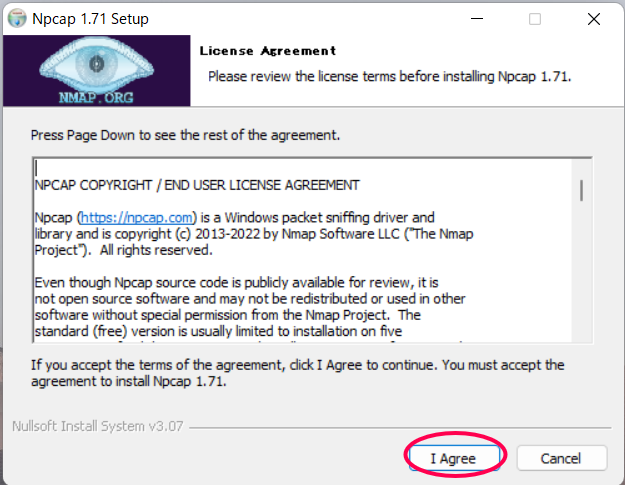The image size is (625, 485).
Task: Minimize the Npcap Setup window
Action: pos(477,19)
